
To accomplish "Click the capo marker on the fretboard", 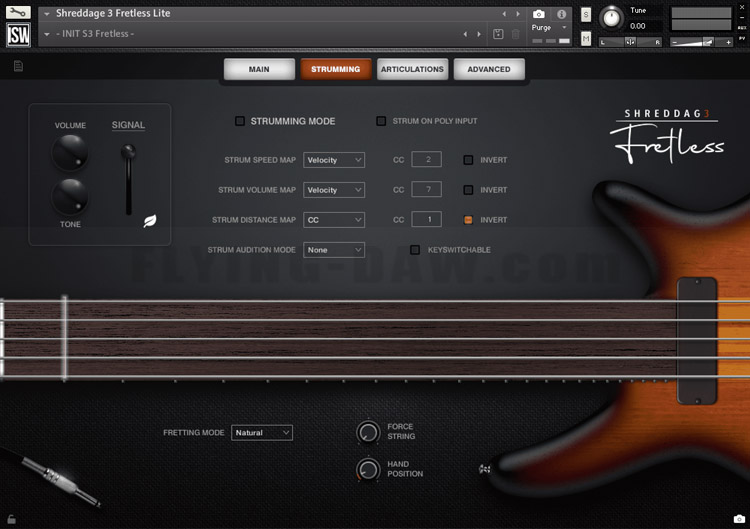I will pyautogui.click(x=65, y=339).
